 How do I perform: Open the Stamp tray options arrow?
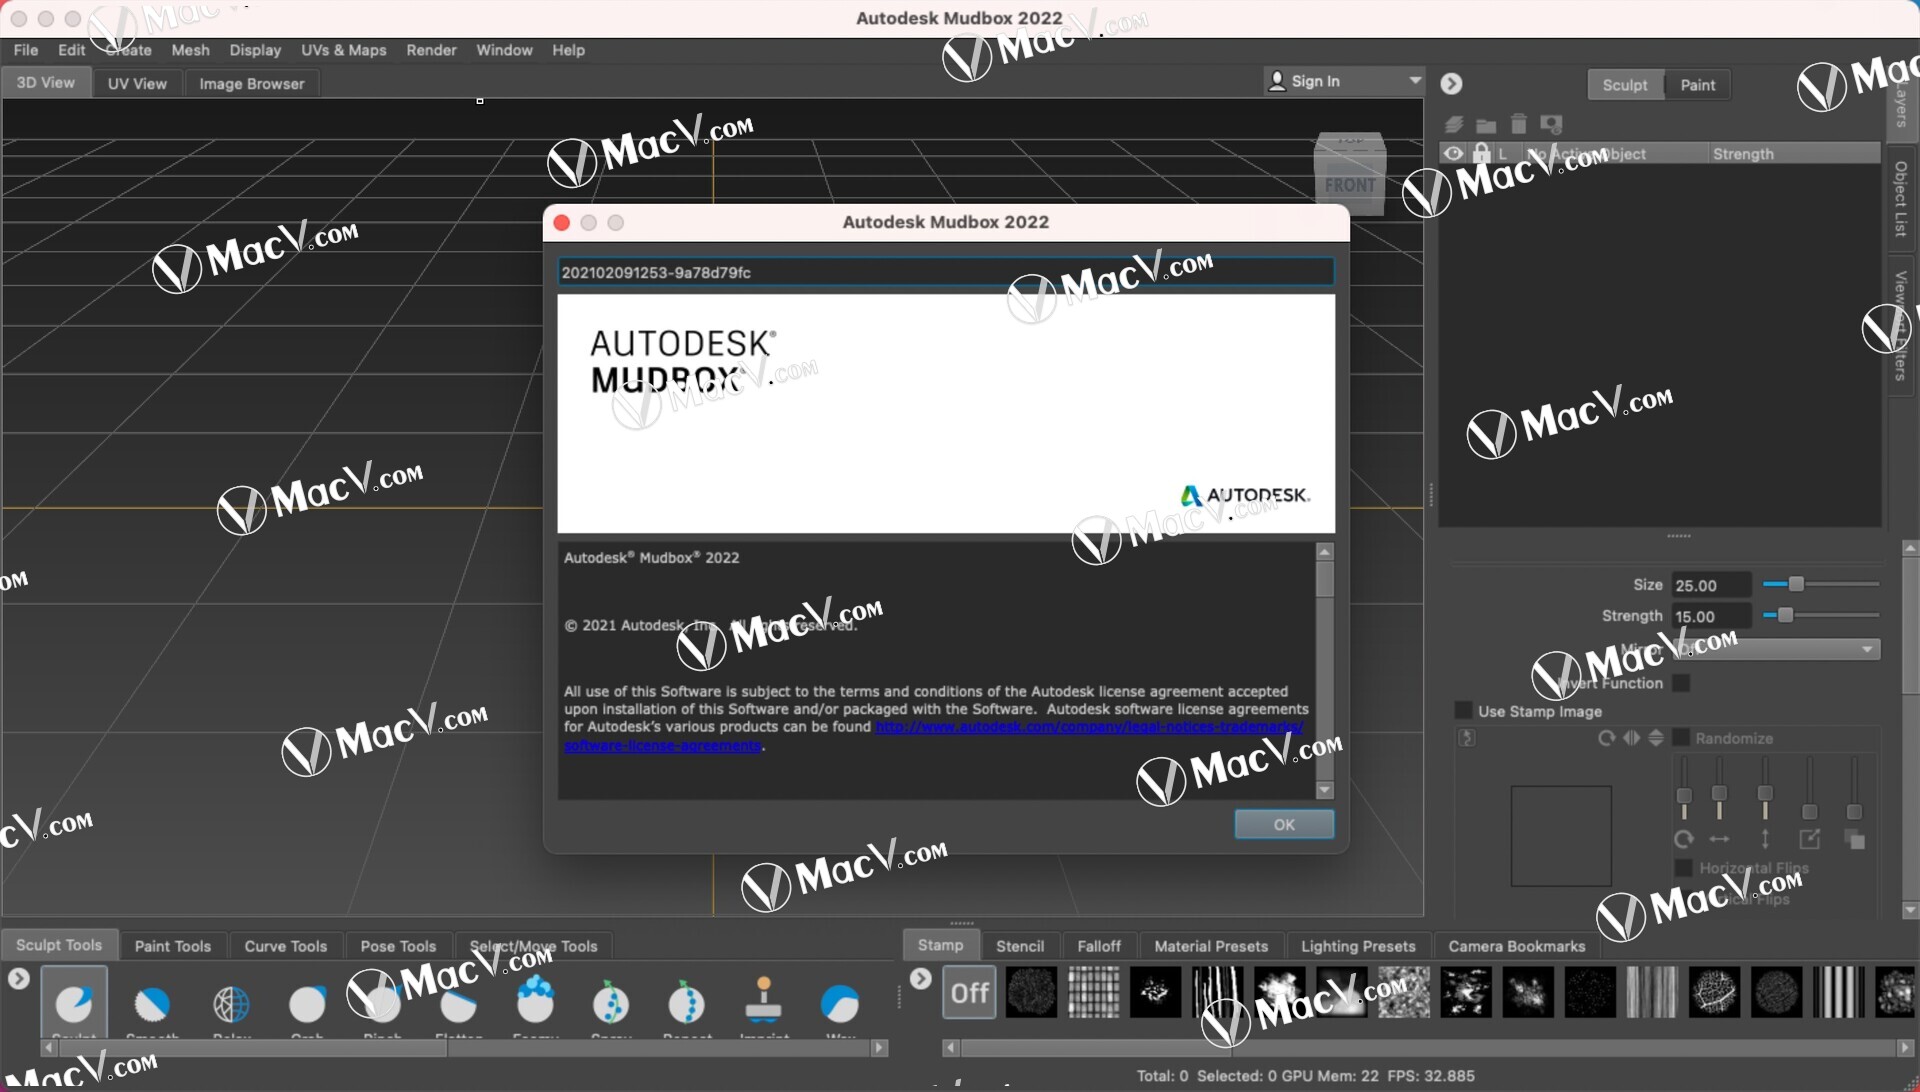[x=921, y=979]
